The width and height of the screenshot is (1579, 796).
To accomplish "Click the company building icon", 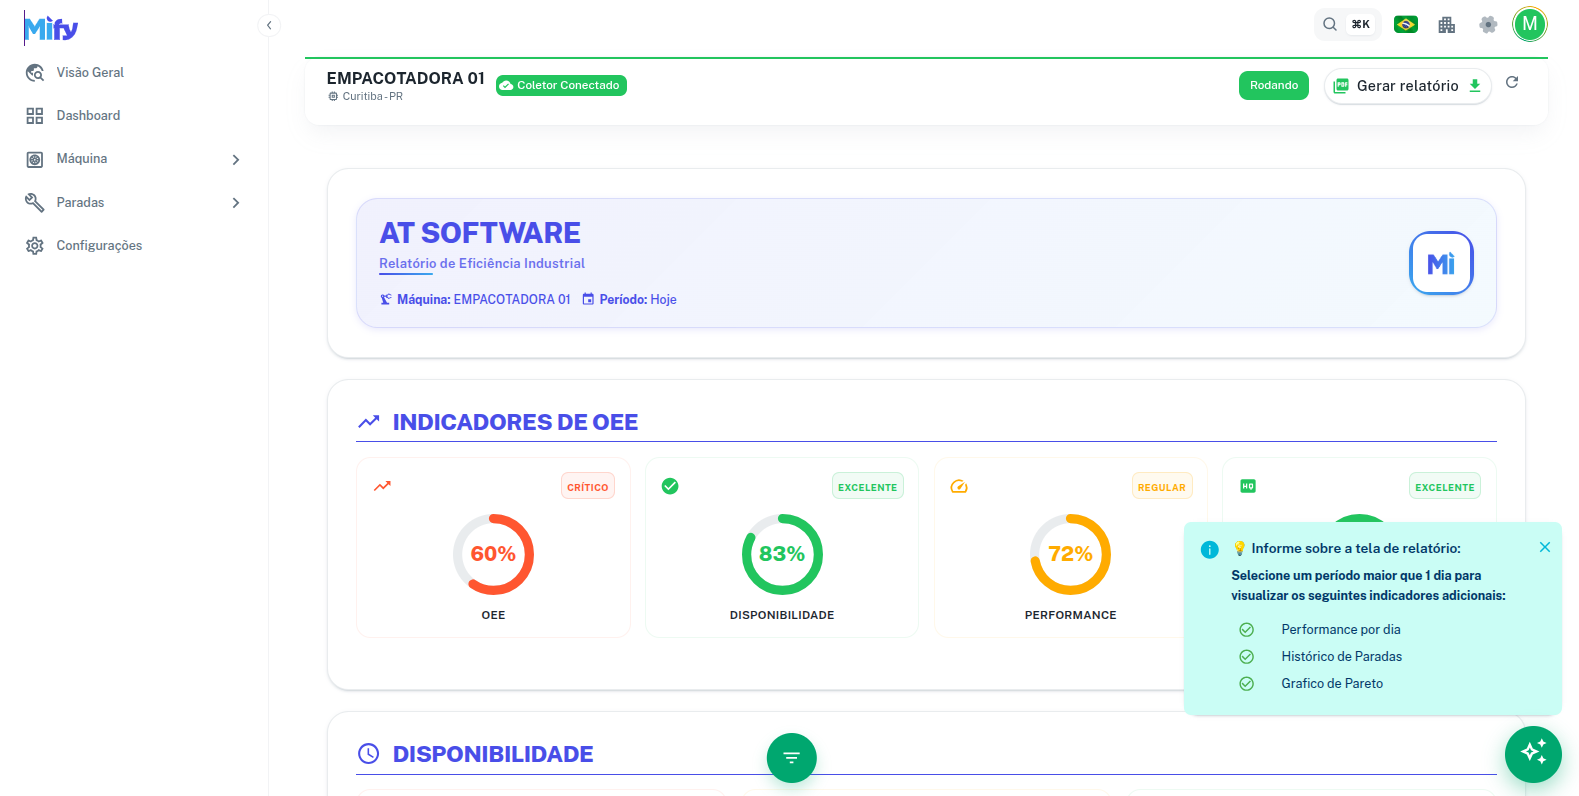I will [1447, 25].
